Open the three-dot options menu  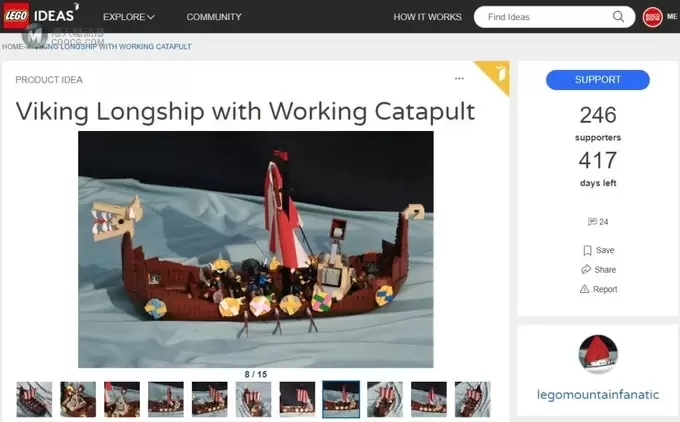(459, 78)
